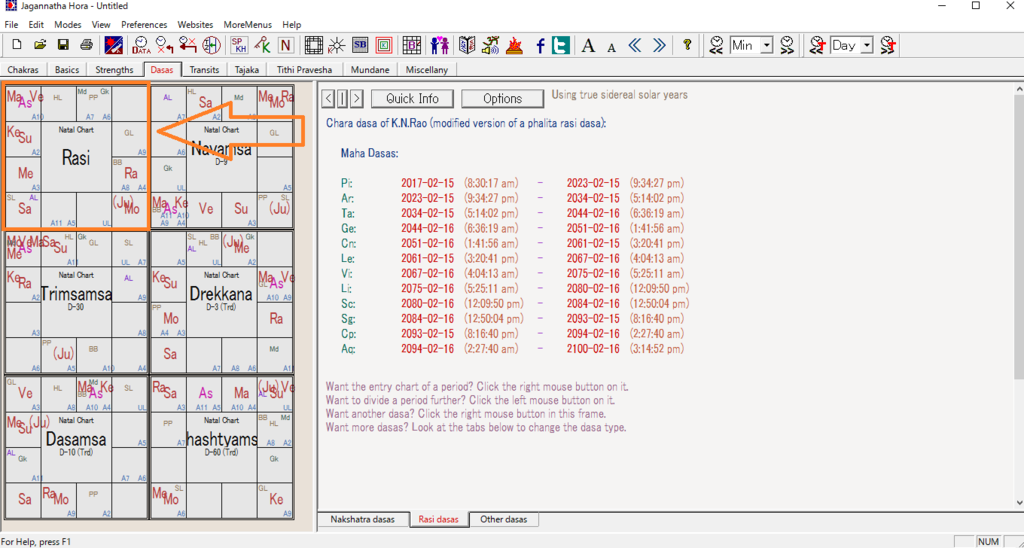Click the Pi maha dasa row
The image size is (1024, 548).
click(x=513, y=183)
